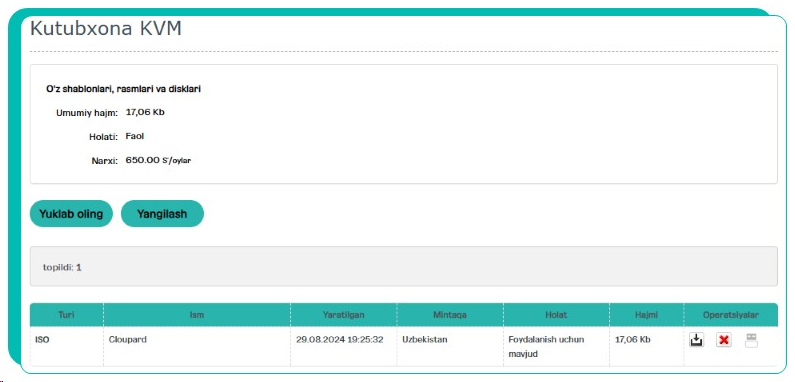
Task: Download the Cloupard ISO image
Action: (x=697, y=340)
